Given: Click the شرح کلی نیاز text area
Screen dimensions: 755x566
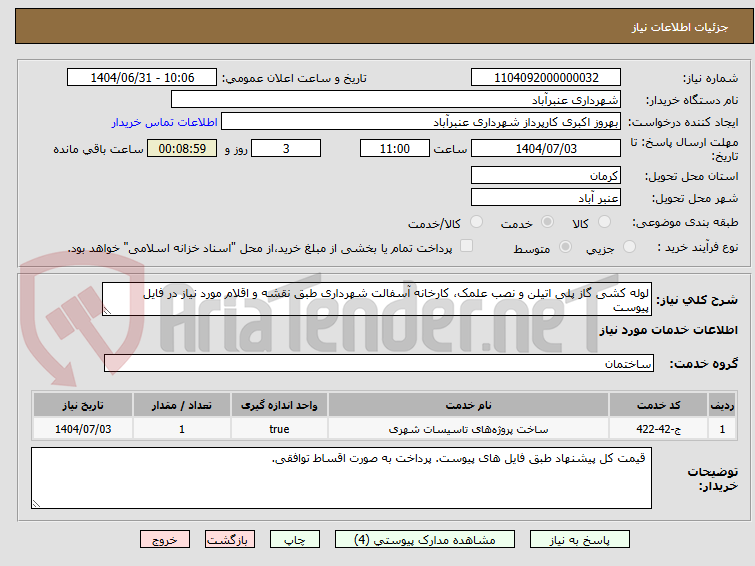Looking at the screenshot, I should pyautogui.click(x=377, y=299).
